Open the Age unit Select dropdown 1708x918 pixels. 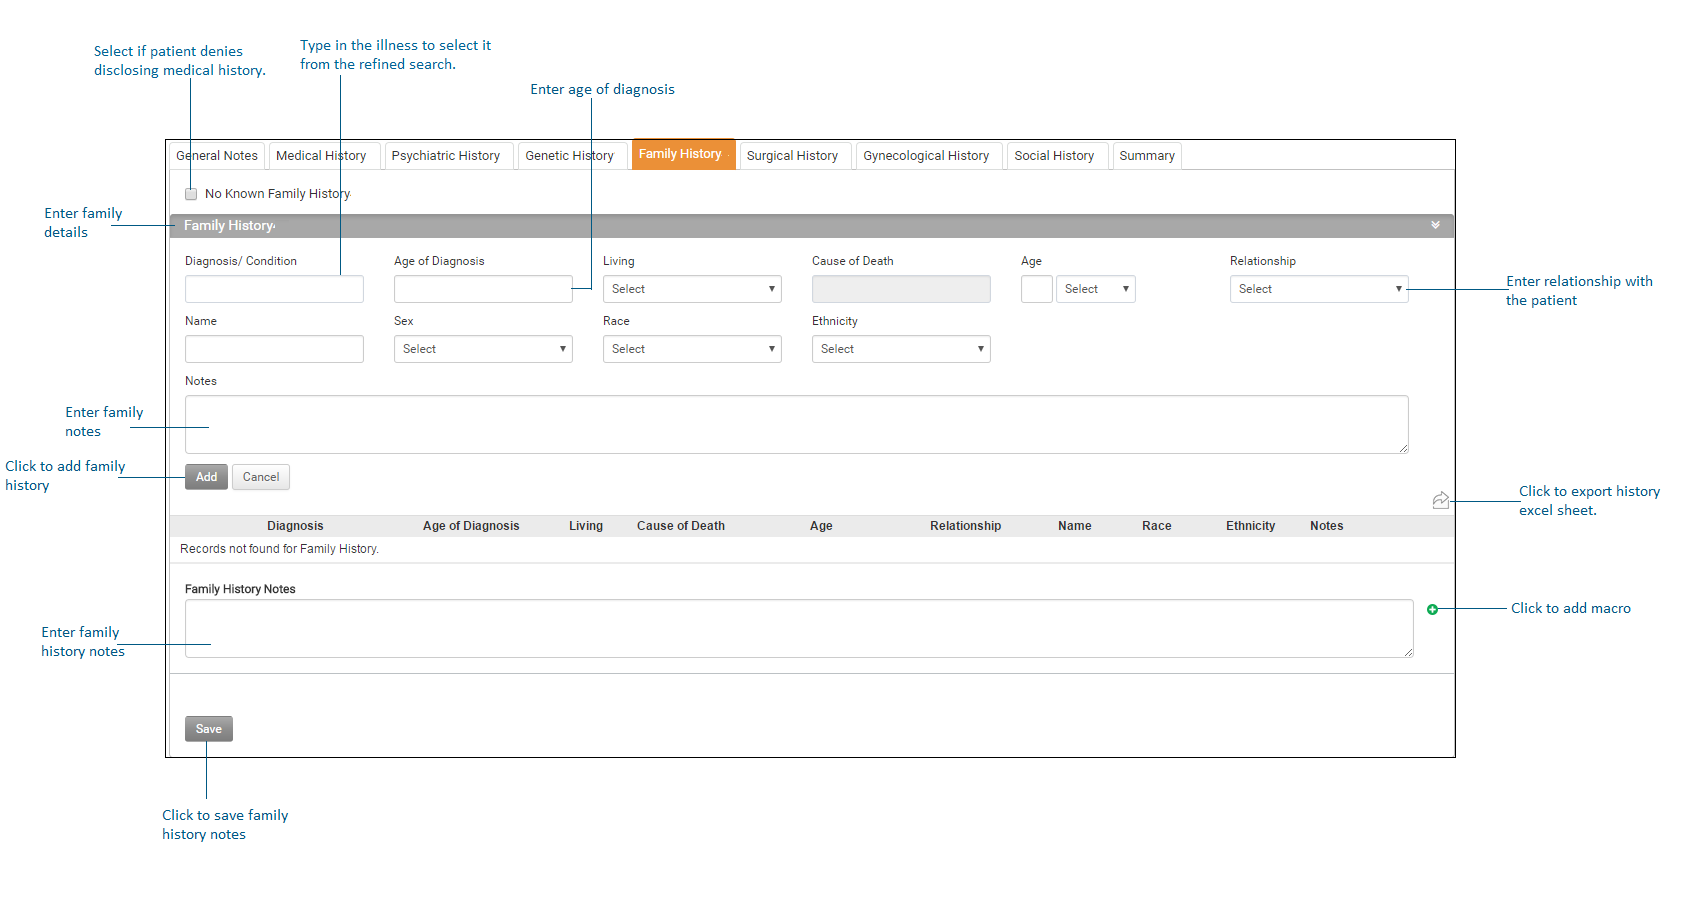[1095, 289]
